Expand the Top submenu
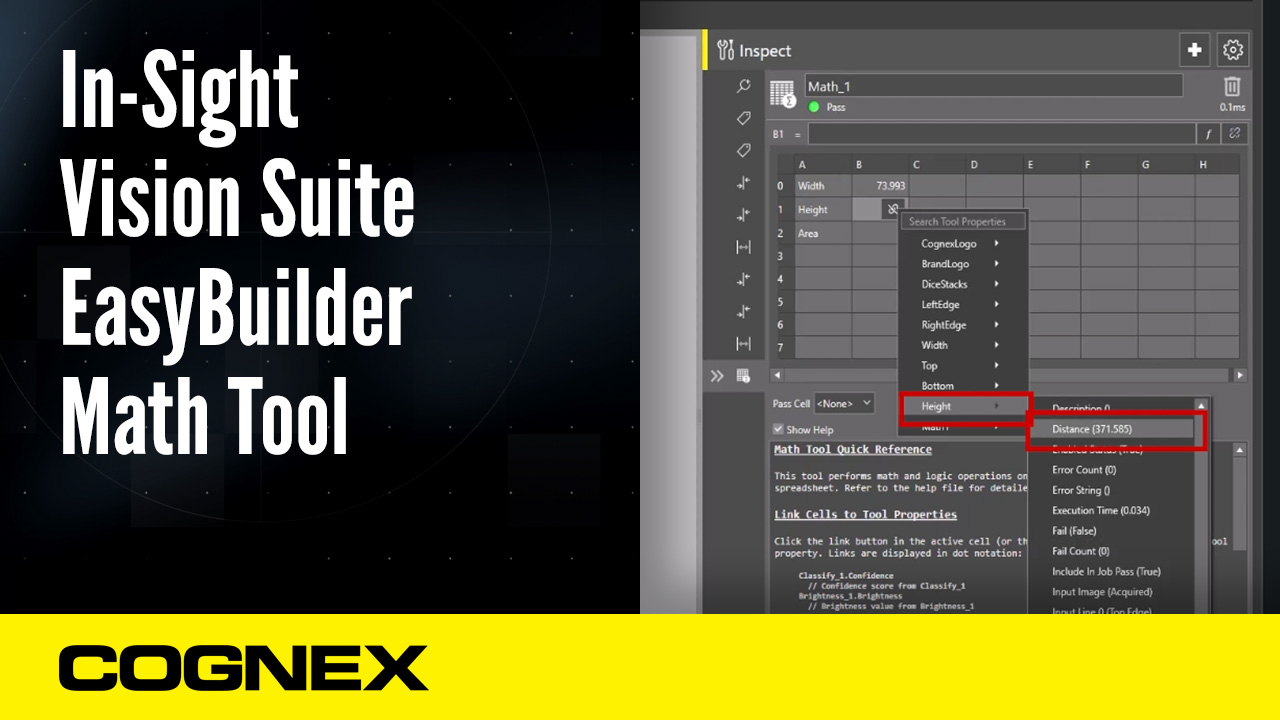Image resolution: width=1280 pixels, height=720 pixels. click(963, 366)
